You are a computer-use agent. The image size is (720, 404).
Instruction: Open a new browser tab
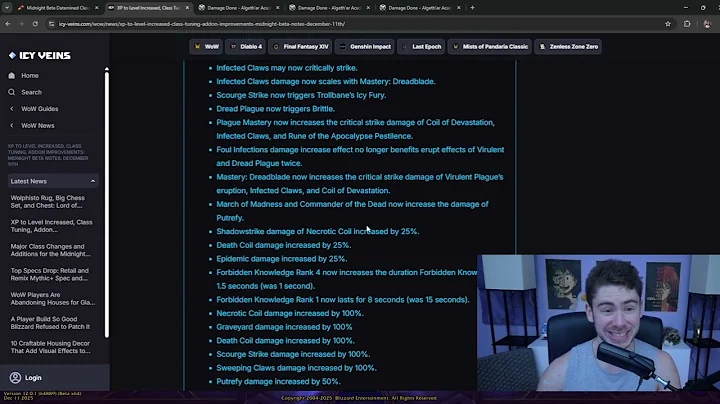click(x=472, y=8)
